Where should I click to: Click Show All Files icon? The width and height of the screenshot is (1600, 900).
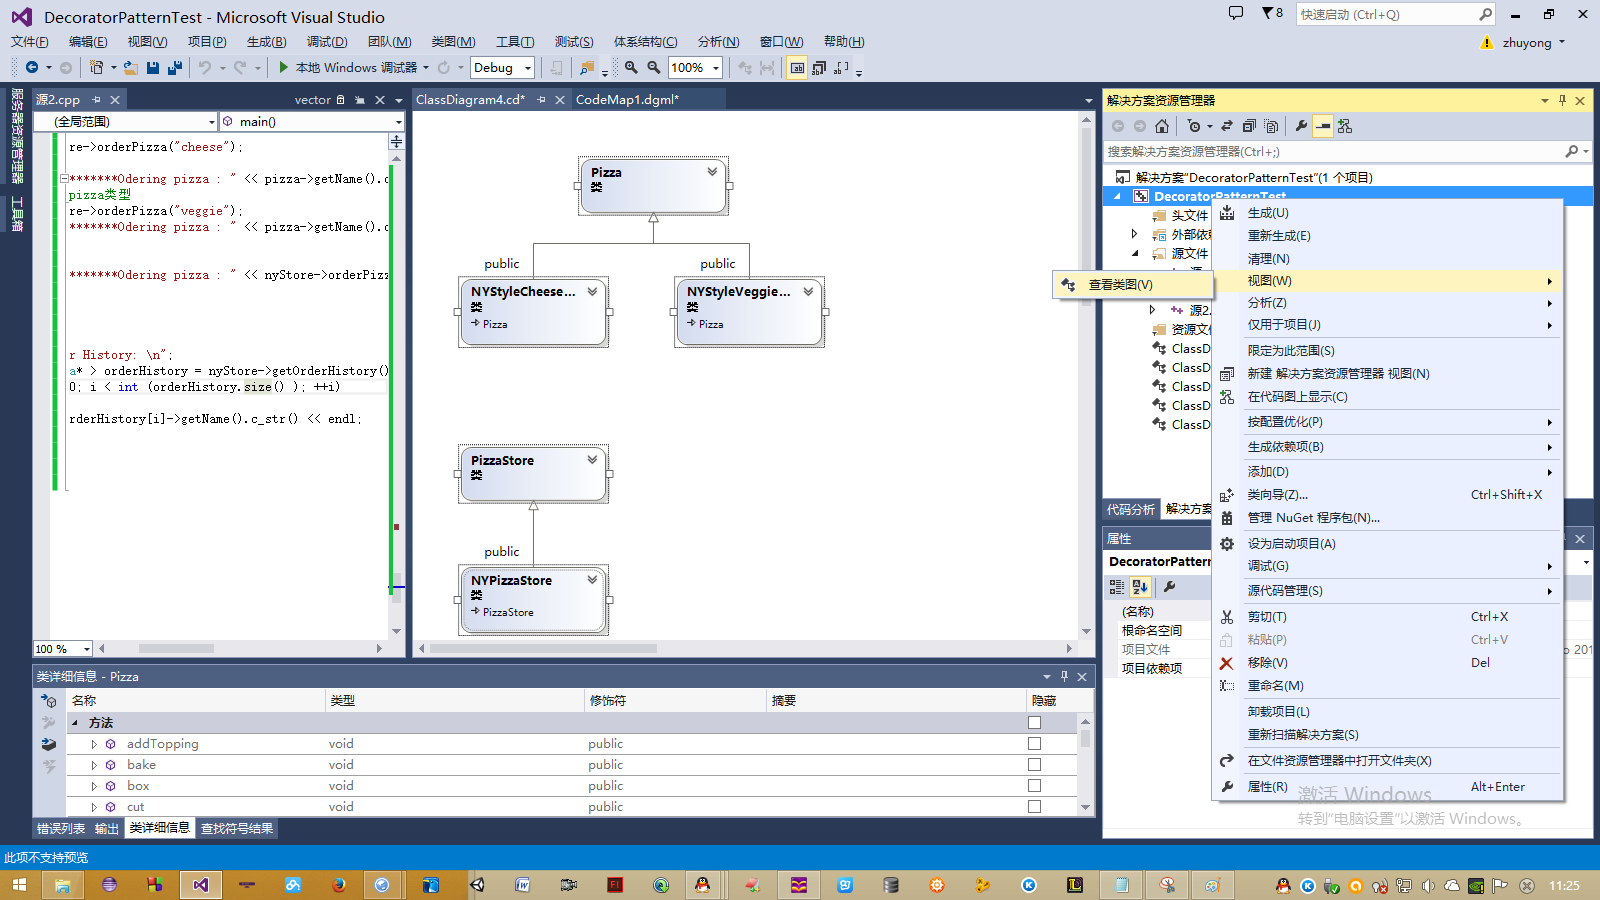tap(1271, 126)
